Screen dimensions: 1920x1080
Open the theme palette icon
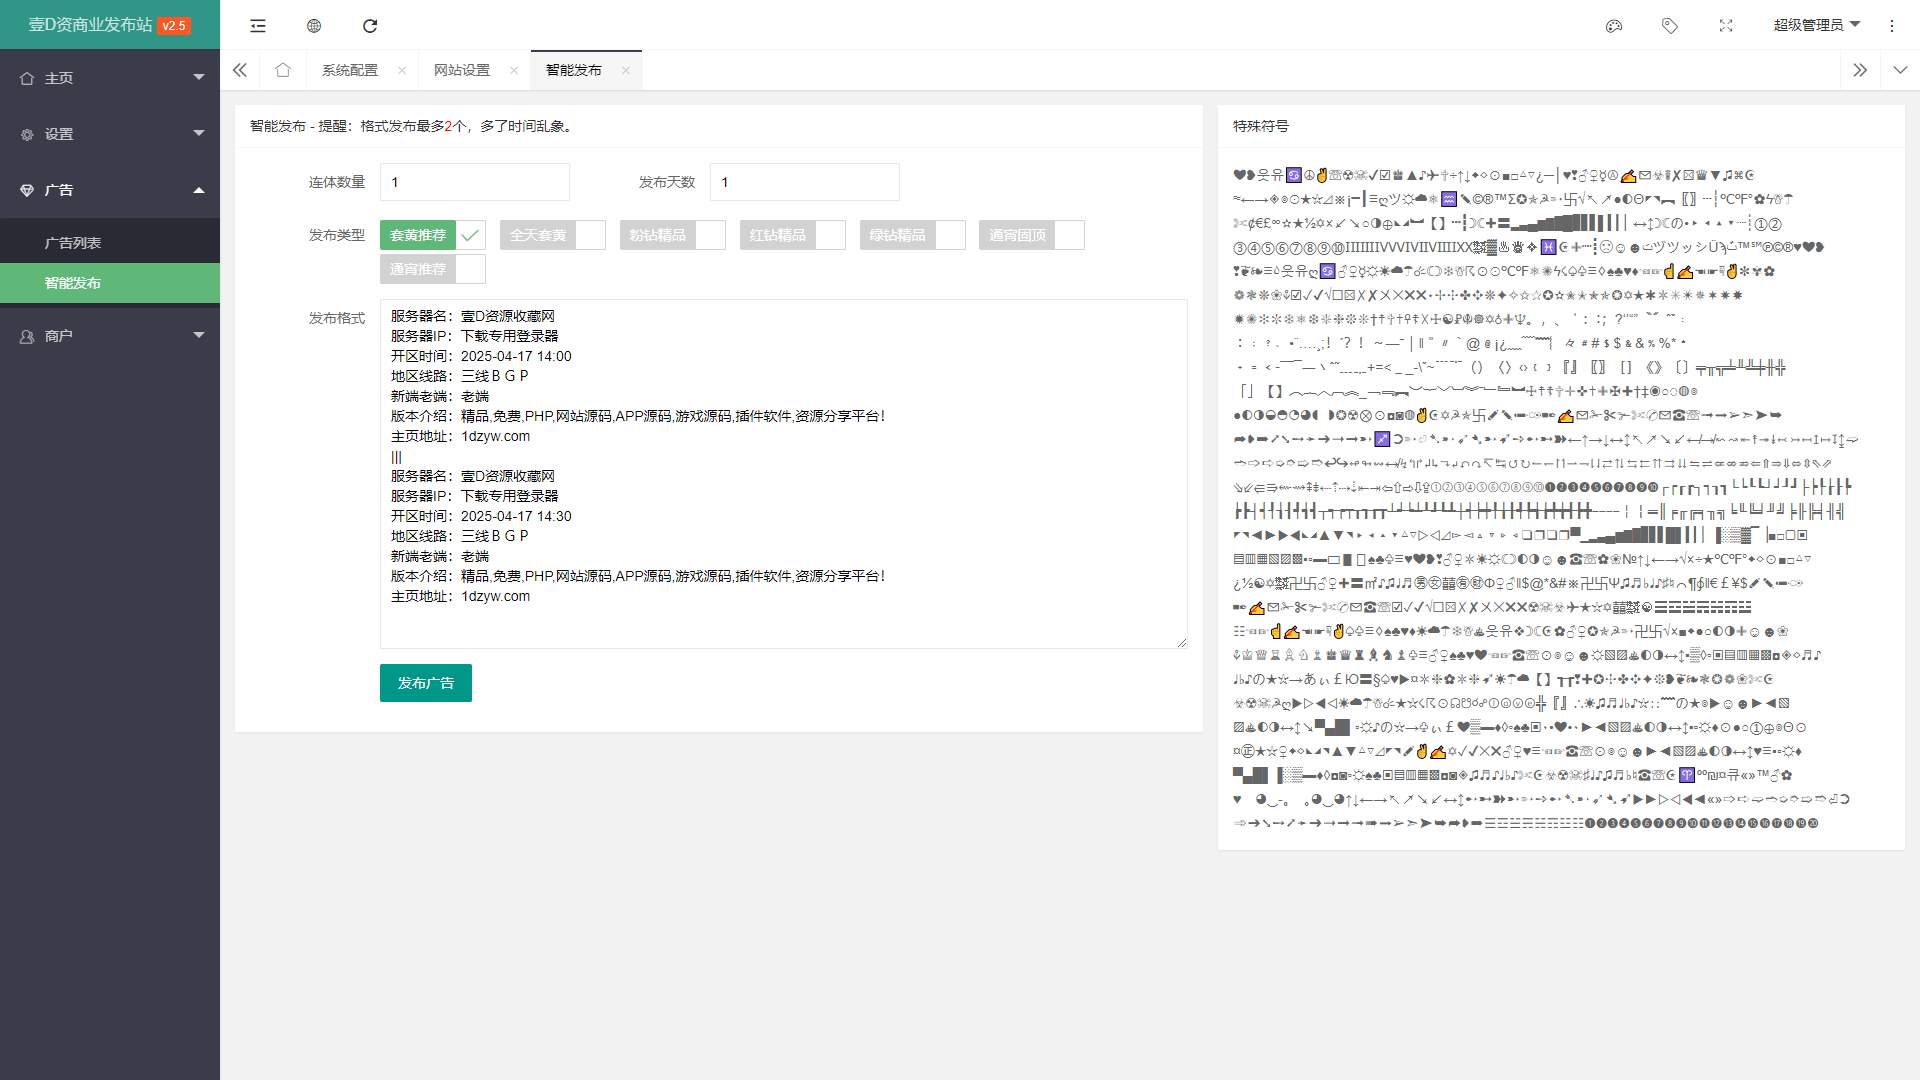point(1614,26)
